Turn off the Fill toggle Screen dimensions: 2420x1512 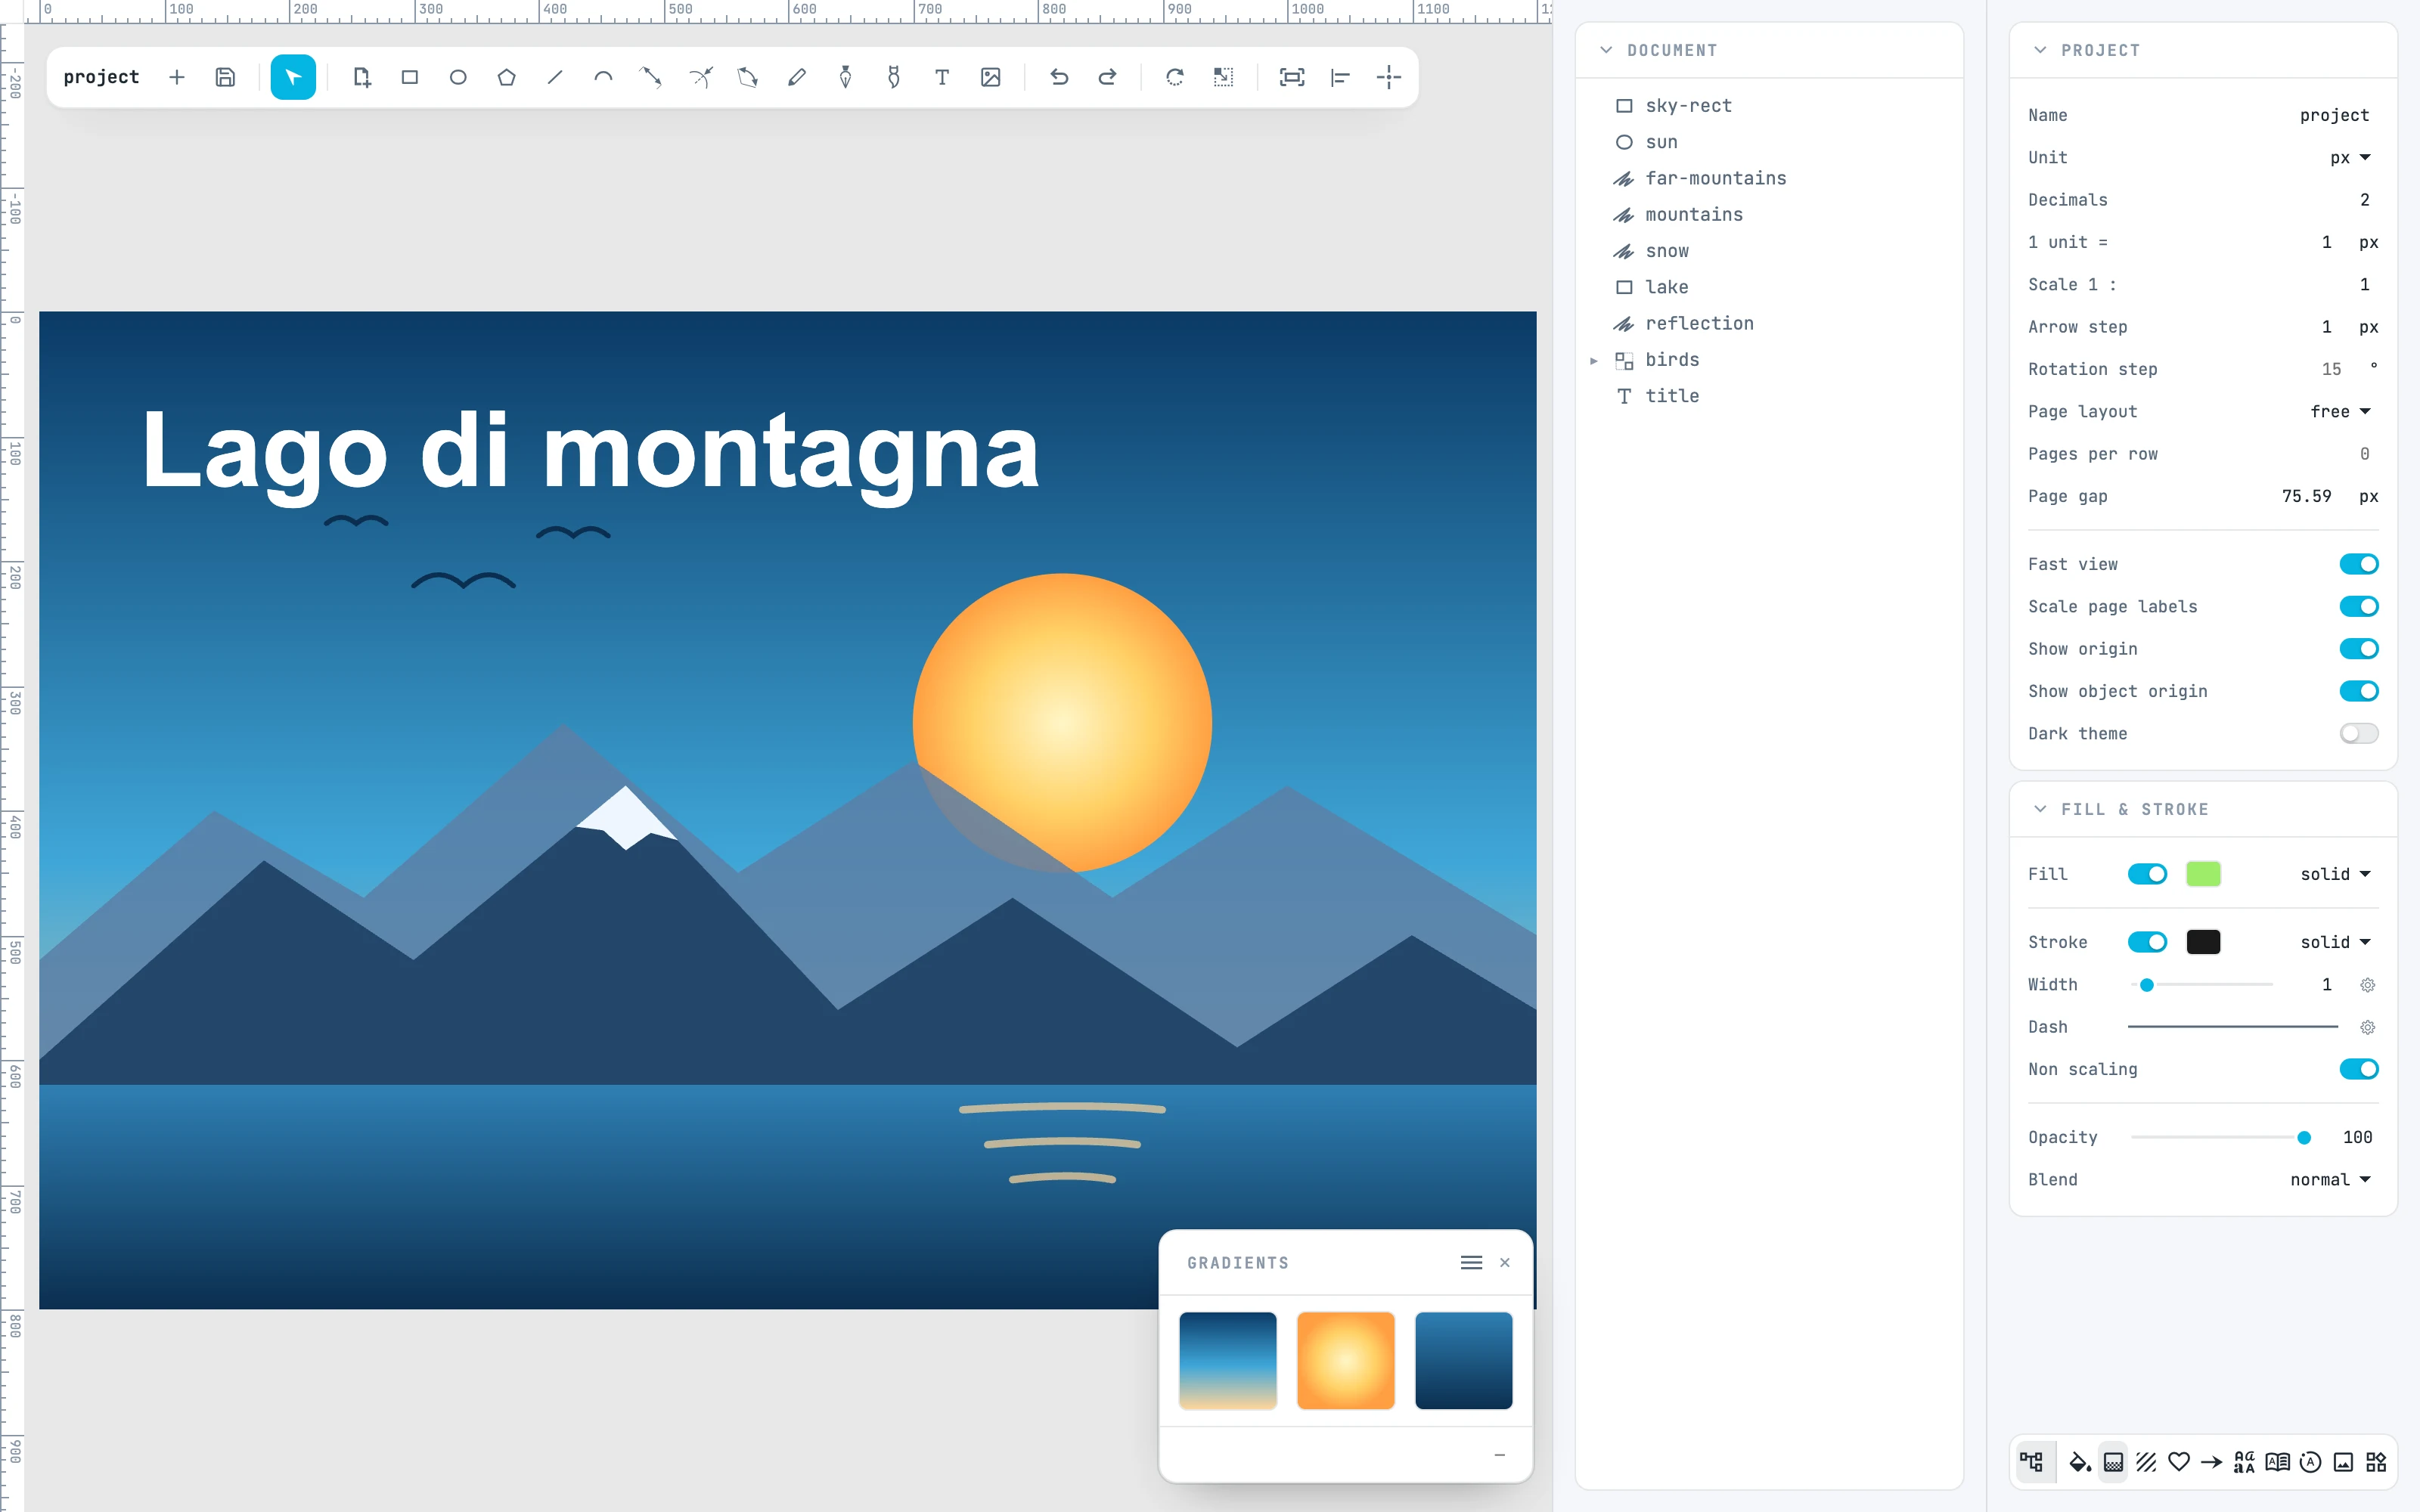(2147, 874)
